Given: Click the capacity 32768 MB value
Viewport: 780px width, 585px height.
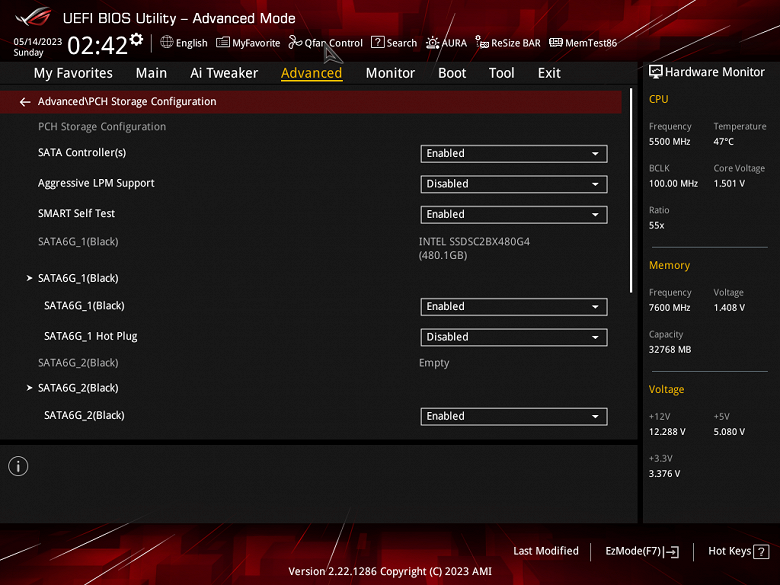Looking at the screenshot, I should tap(670, 350).
